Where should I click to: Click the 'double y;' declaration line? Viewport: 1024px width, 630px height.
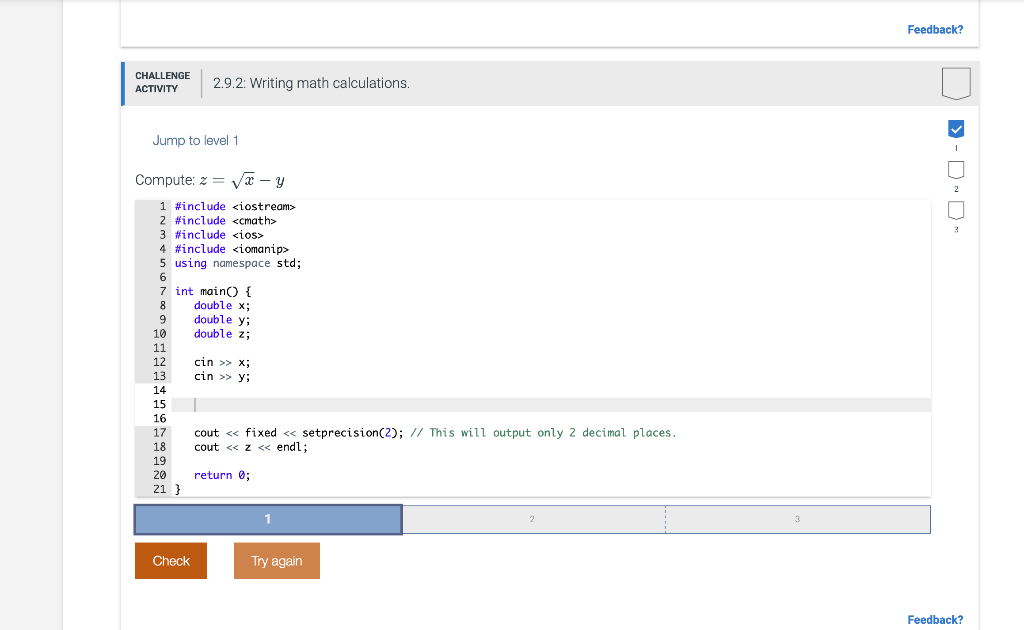(x=222, y=320)
